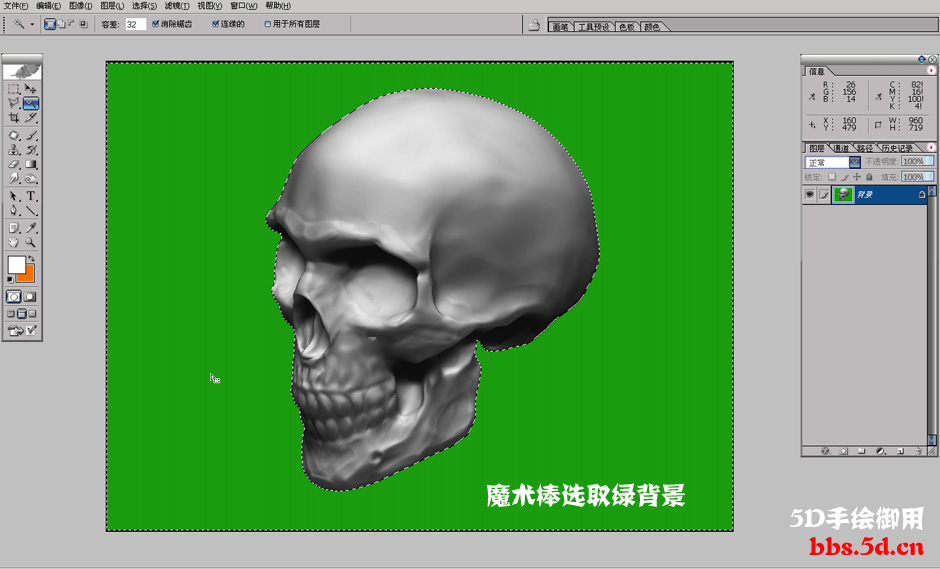Select the Magic Wand tool in toolbox
Screen dimensions: 940x569
pos(31,103)
